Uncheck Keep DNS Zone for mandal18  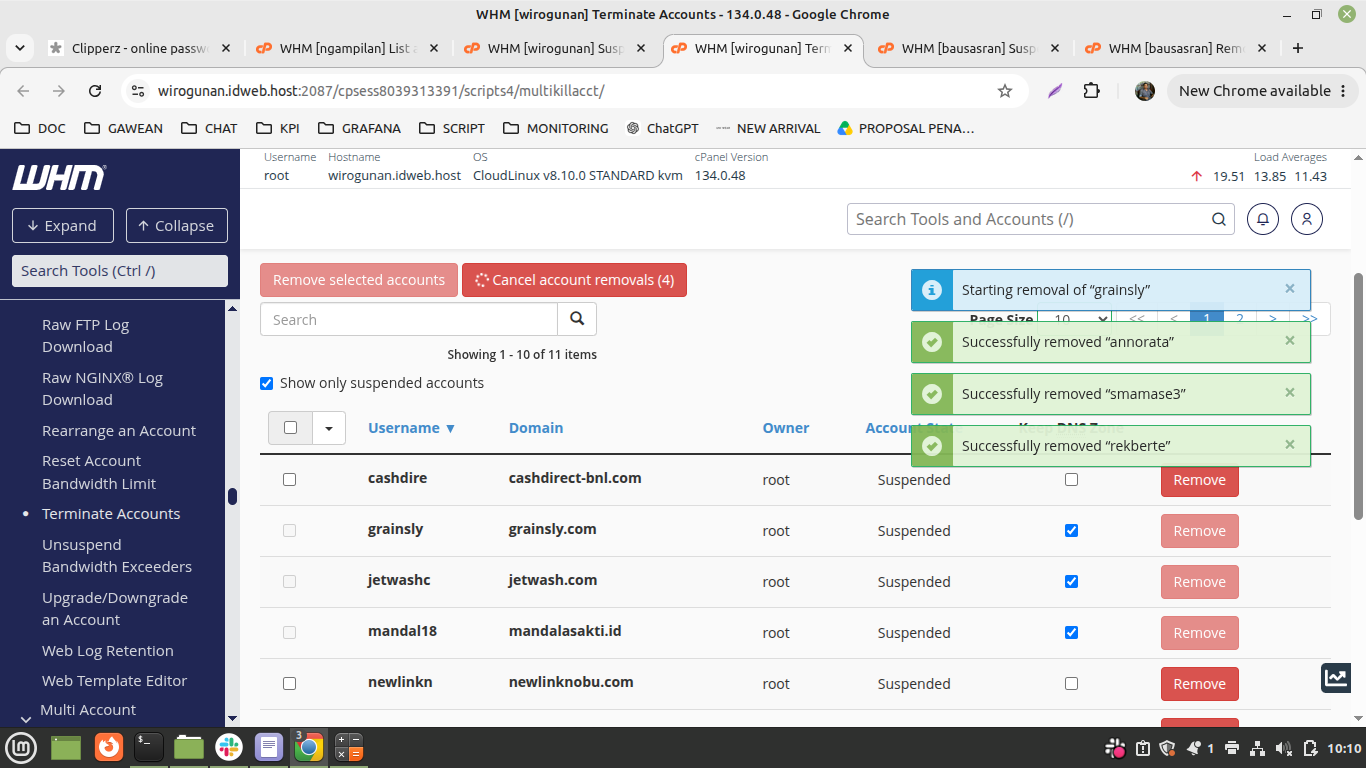(x=1071, y=632)
